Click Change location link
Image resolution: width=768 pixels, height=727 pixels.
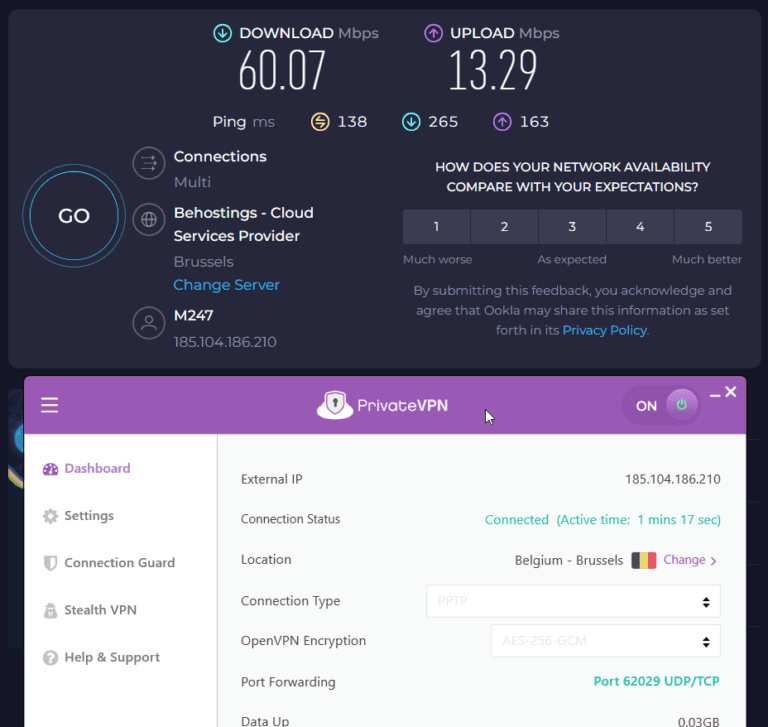click(x=690, y=560)
